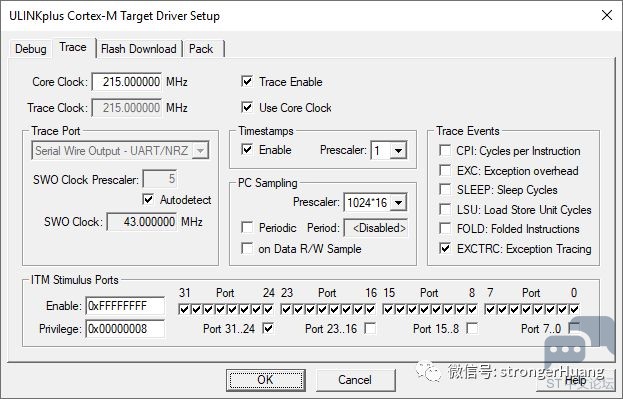Uncheck ITM stimulus port 24
The height and width of the screenshot is (399, 623).
point(268,309)
